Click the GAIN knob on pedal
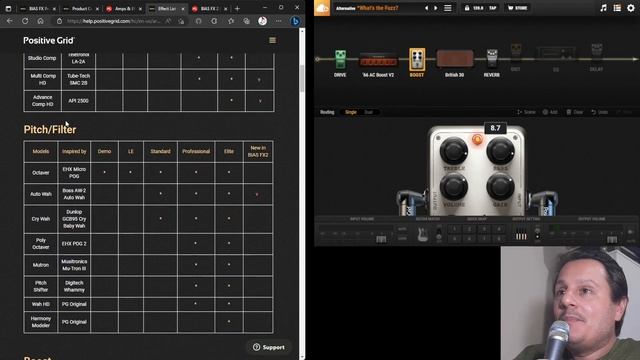The image size is (640, 360). click(x=500, y=187)
